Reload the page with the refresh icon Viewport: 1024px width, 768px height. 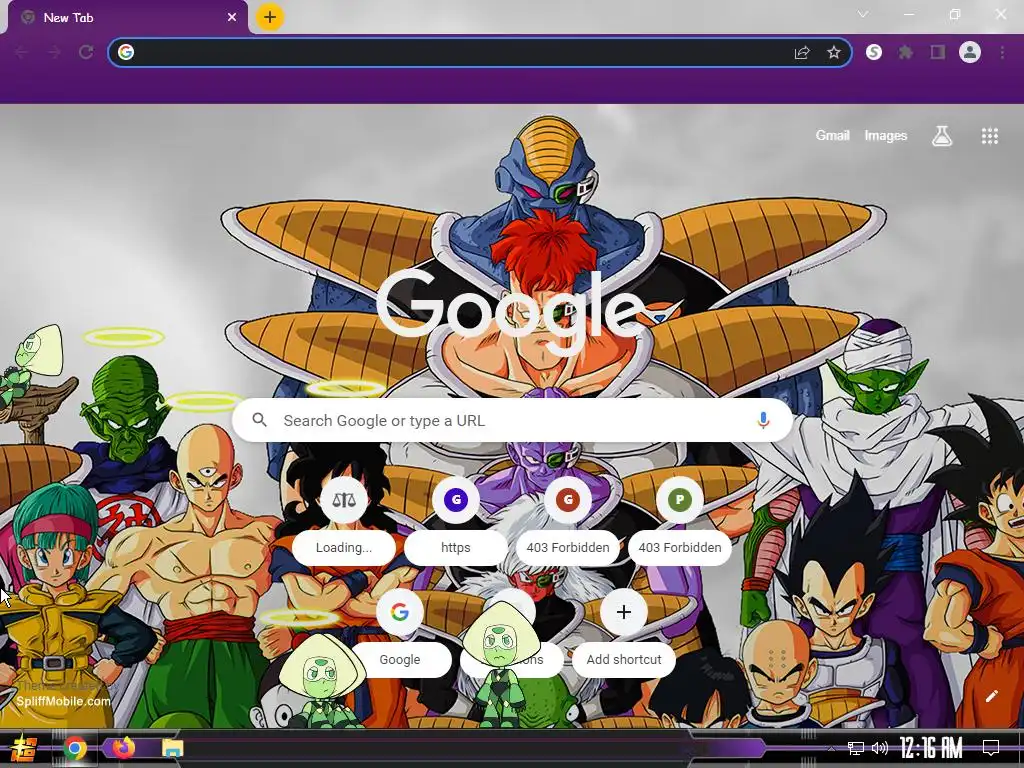tap(86, 52)
